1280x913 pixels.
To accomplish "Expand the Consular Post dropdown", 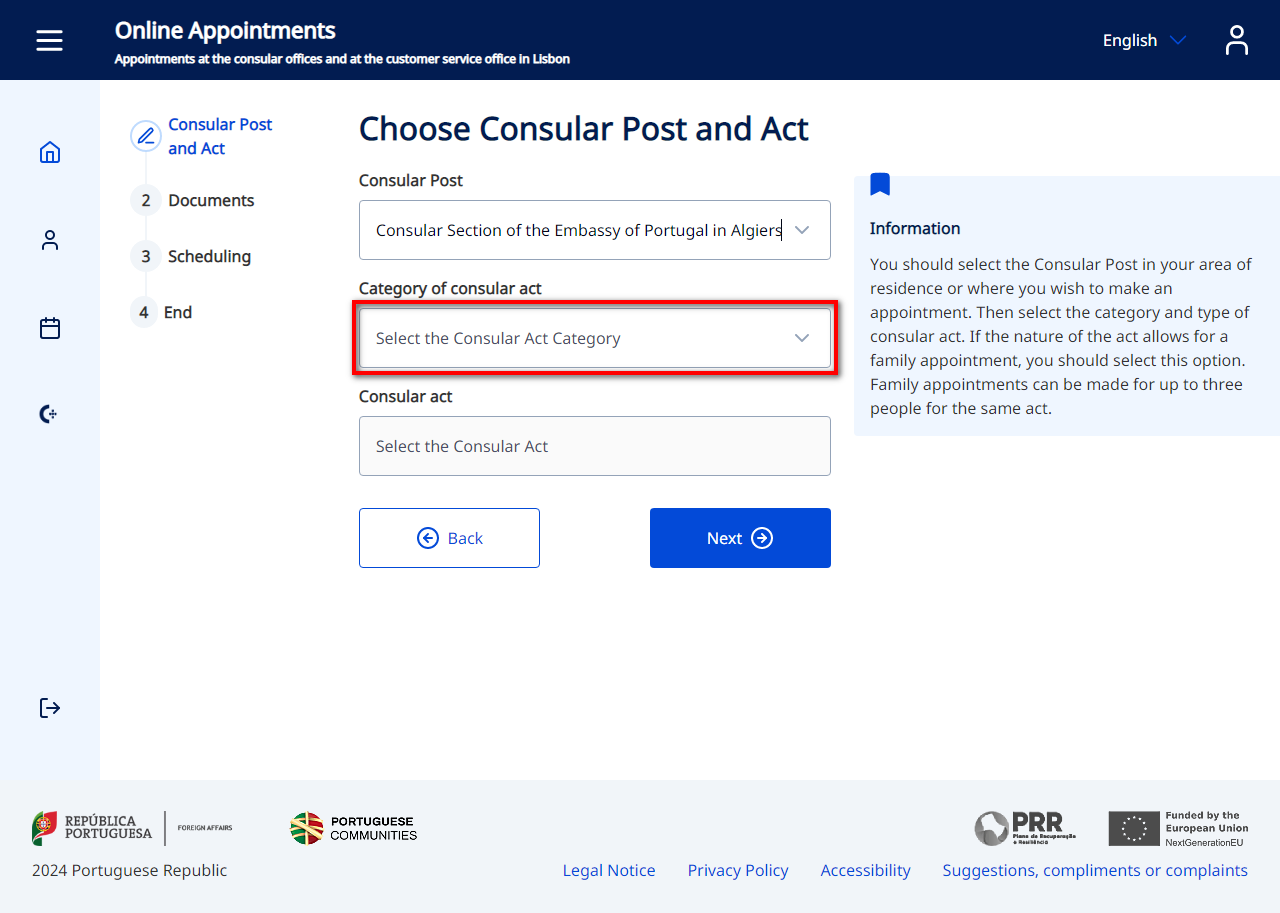I will (594, 230).
